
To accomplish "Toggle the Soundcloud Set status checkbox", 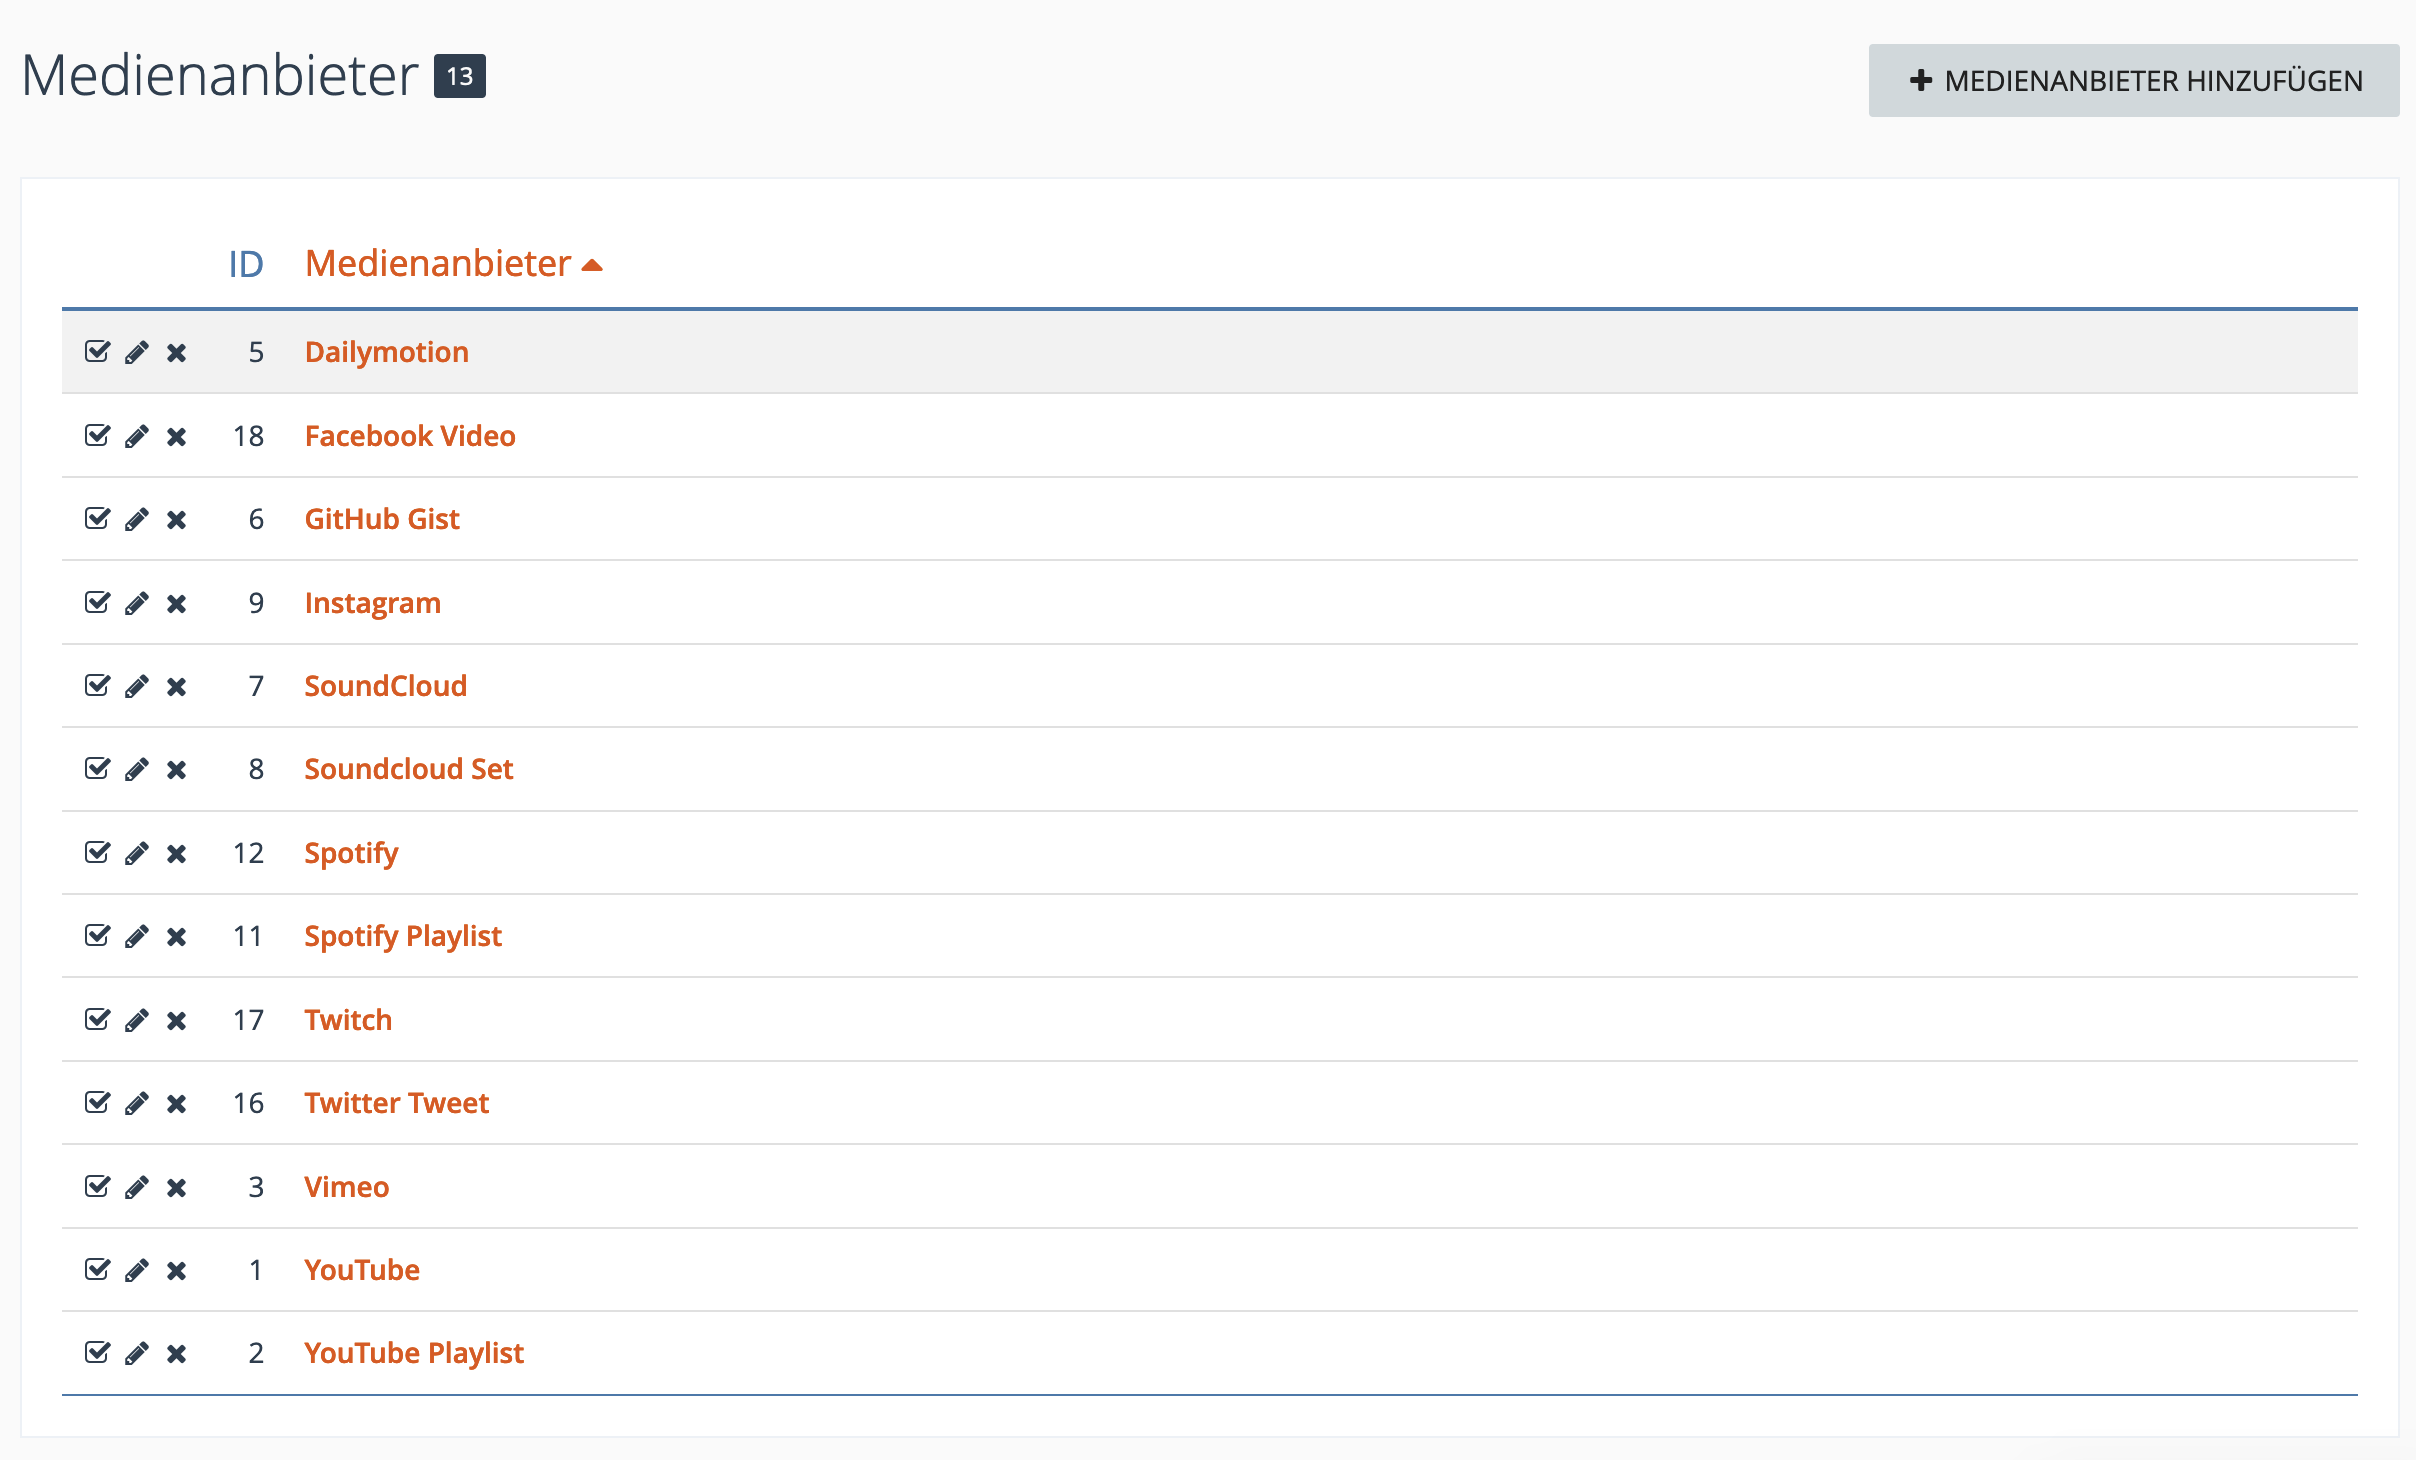I will point(97,769).
